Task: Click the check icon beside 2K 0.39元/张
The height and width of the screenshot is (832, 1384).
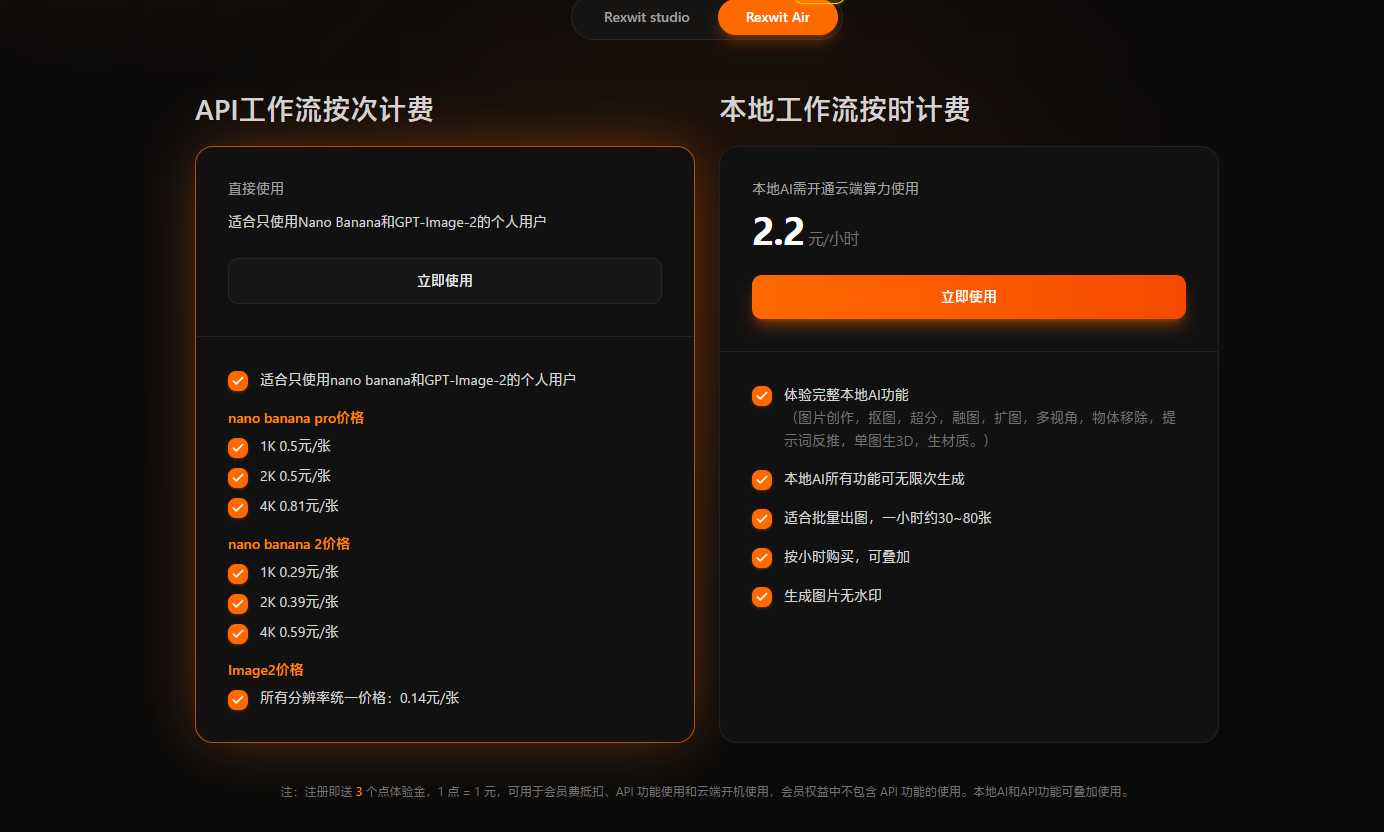Action: click(x=238, y=603)
